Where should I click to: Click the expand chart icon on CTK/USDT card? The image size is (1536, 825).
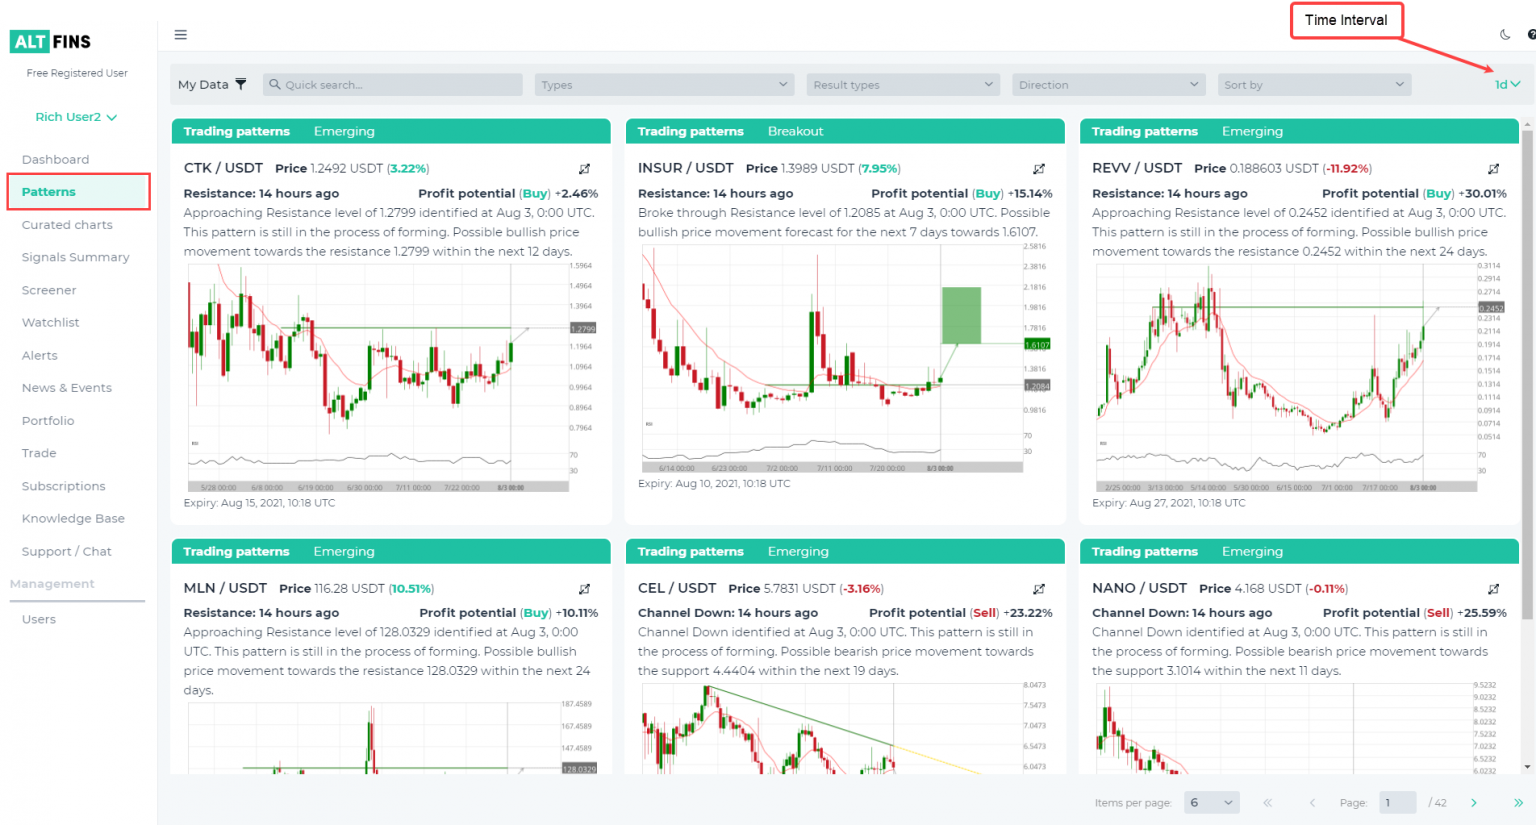[585, 168]
